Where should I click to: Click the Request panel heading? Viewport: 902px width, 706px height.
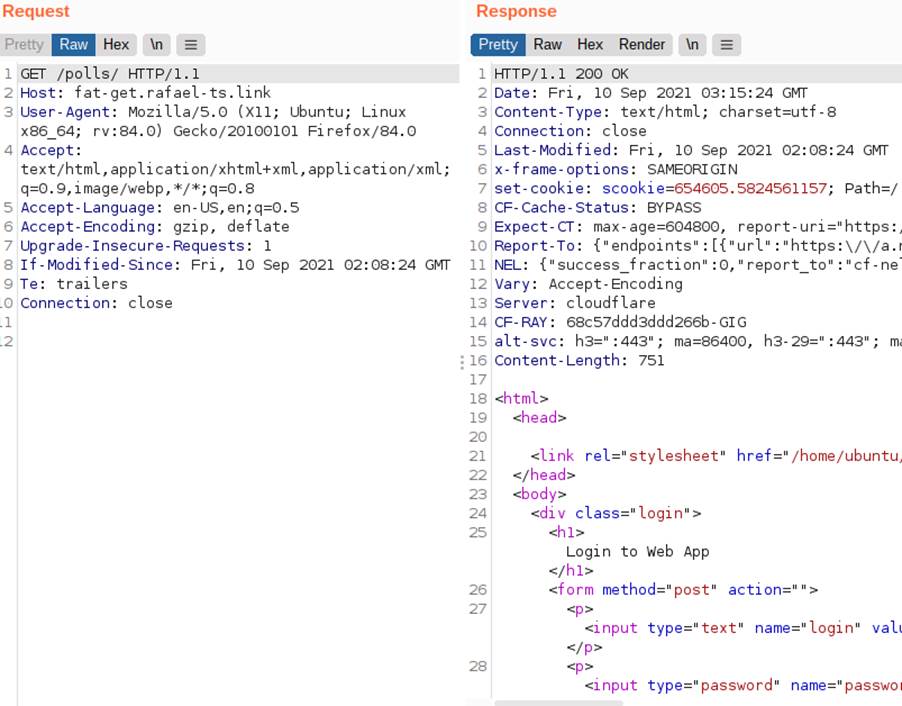36,11
